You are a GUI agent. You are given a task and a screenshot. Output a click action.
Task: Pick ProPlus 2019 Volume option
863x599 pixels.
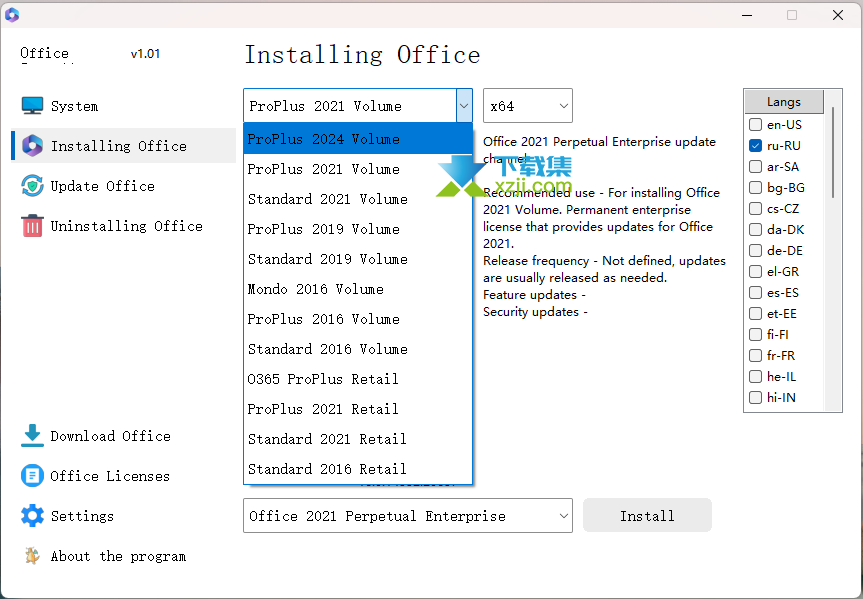click(358, 229)
